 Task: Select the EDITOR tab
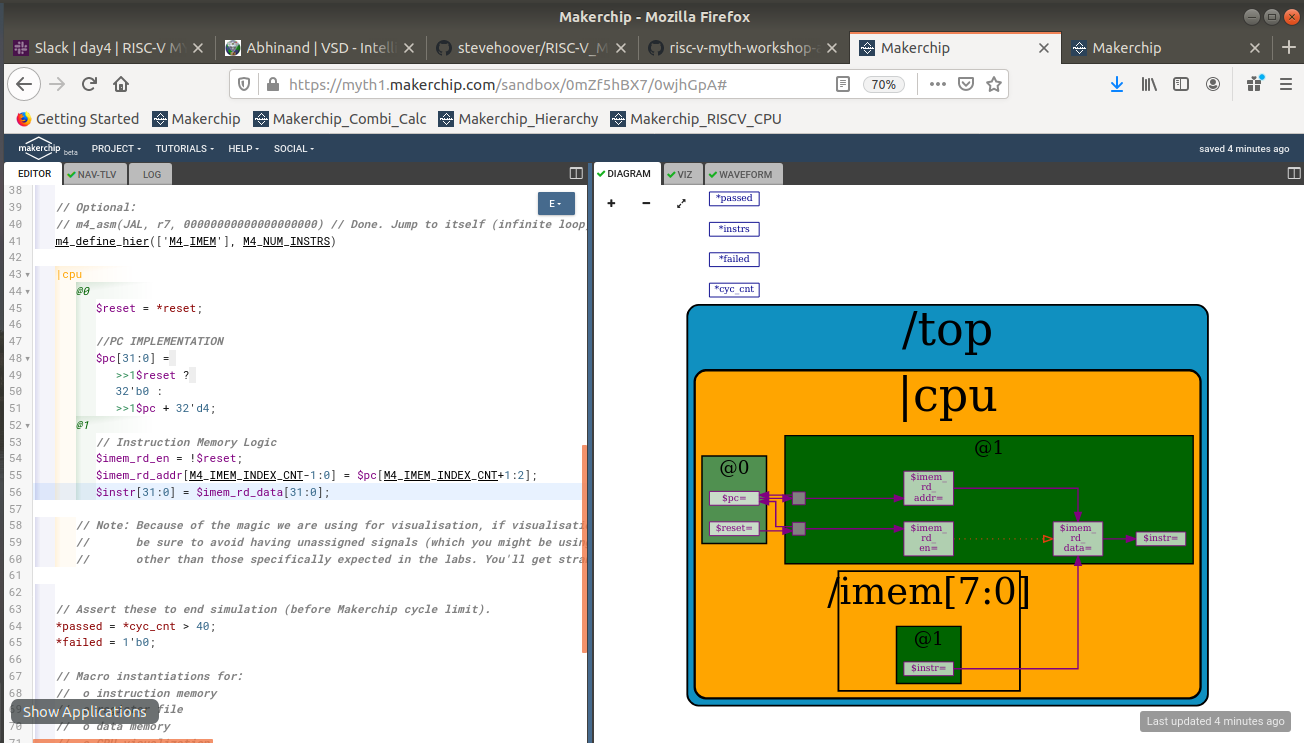[x=34, y=174]
